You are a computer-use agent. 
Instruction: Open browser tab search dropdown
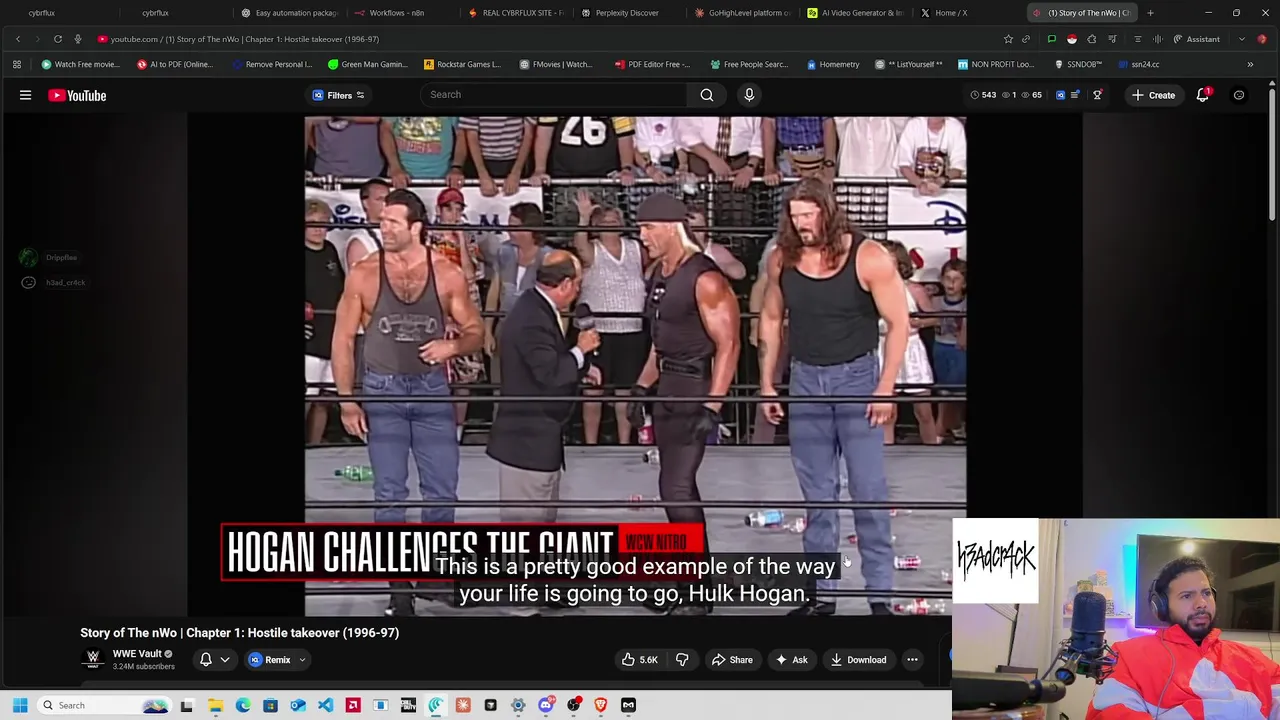(1241, 39)
